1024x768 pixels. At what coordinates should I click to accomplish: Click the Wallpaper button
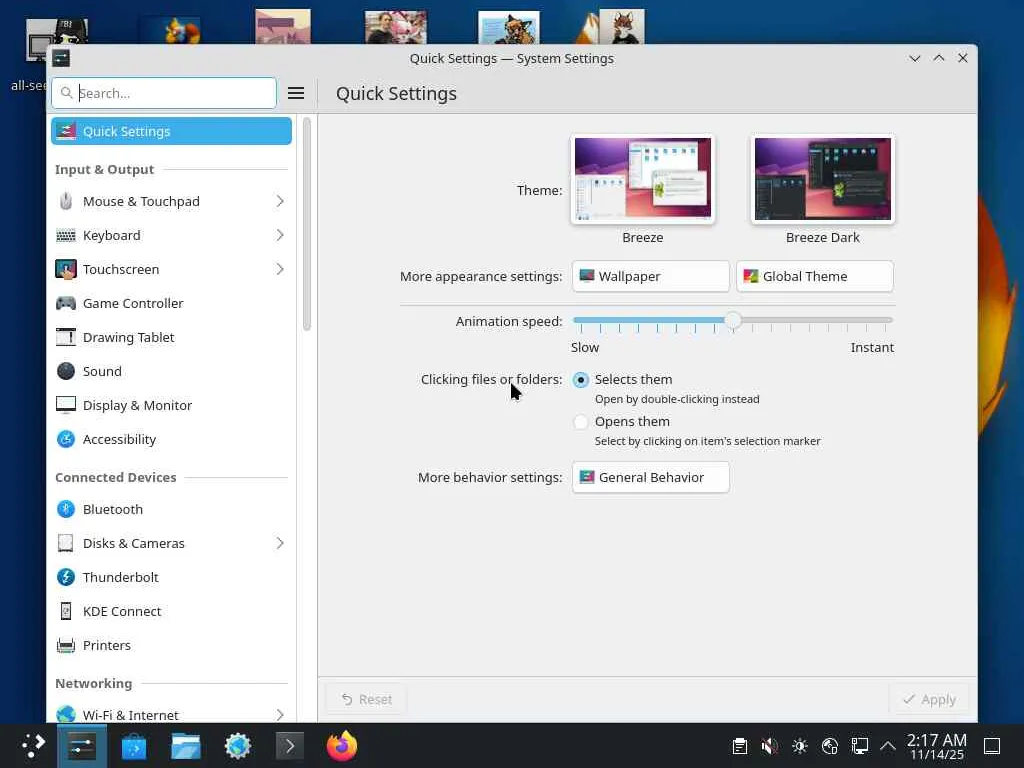(x=650, y=276)
